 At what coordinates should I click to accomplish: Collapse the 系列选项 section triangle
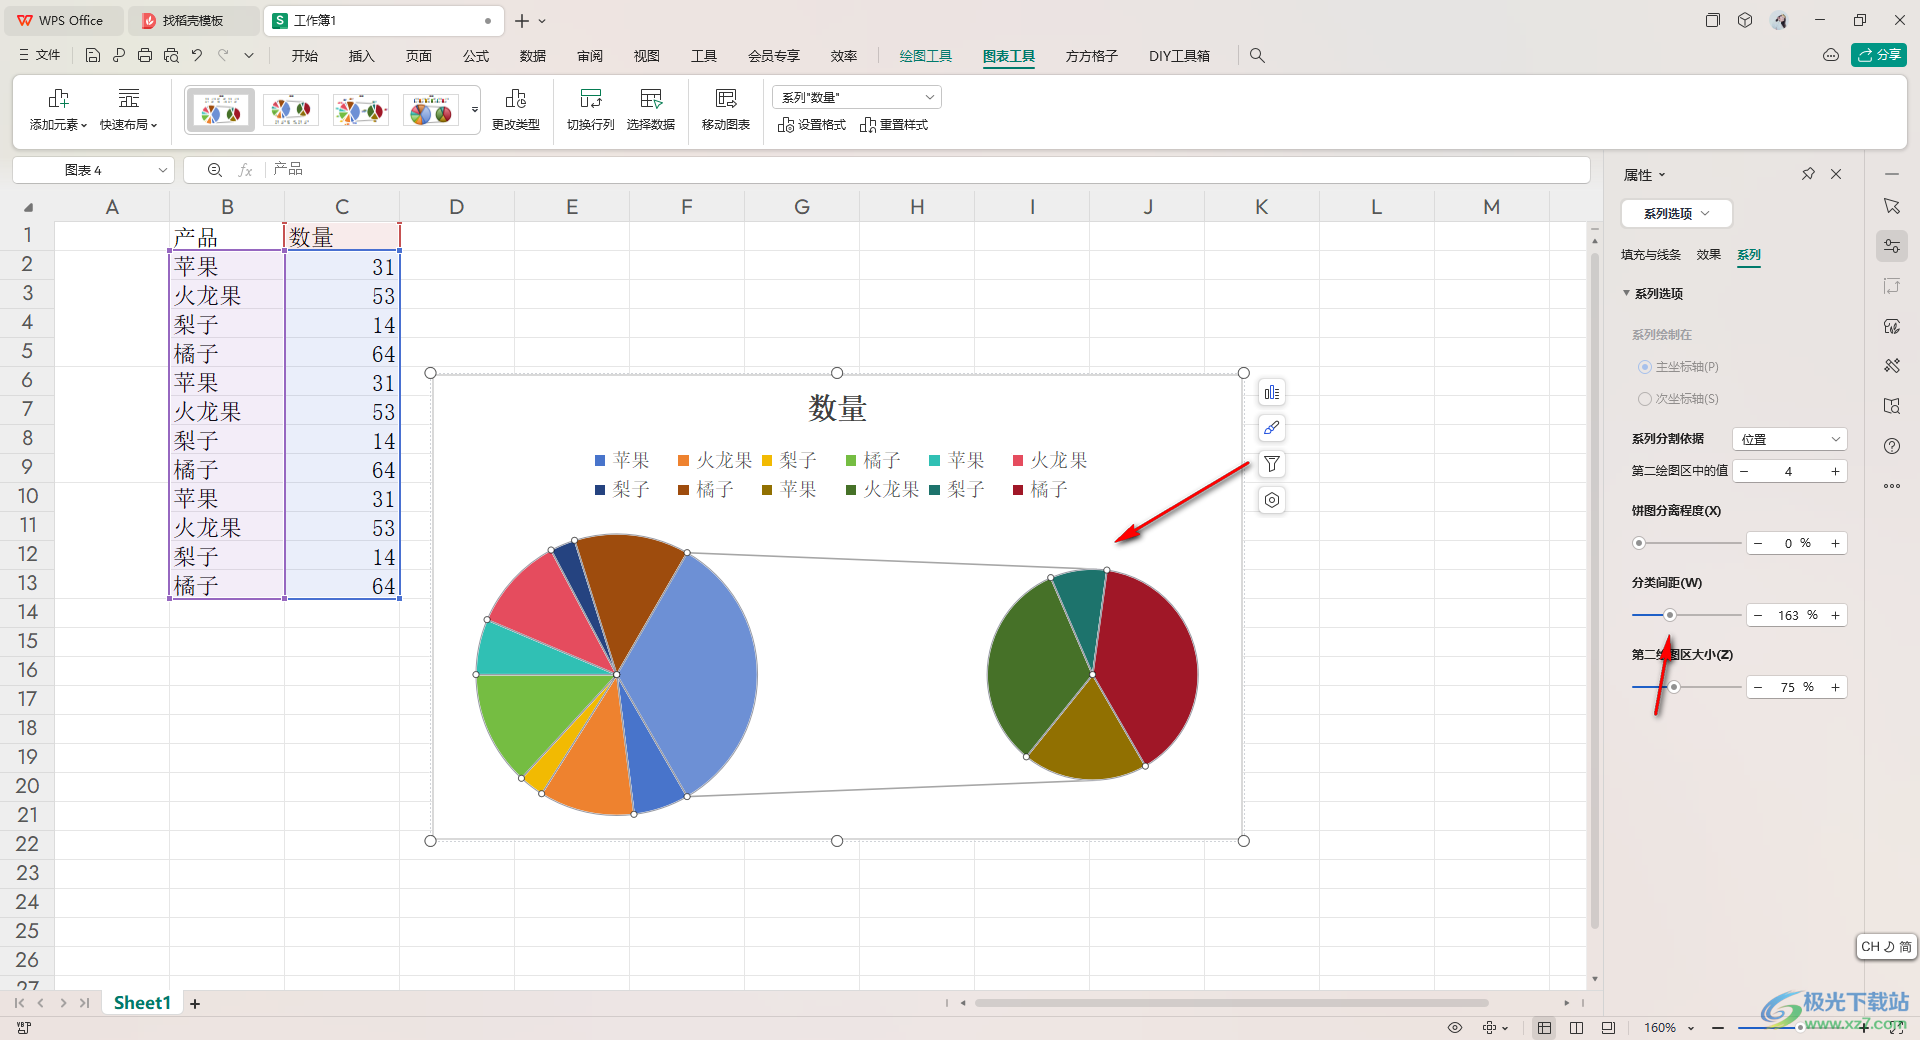point(1626,293)
